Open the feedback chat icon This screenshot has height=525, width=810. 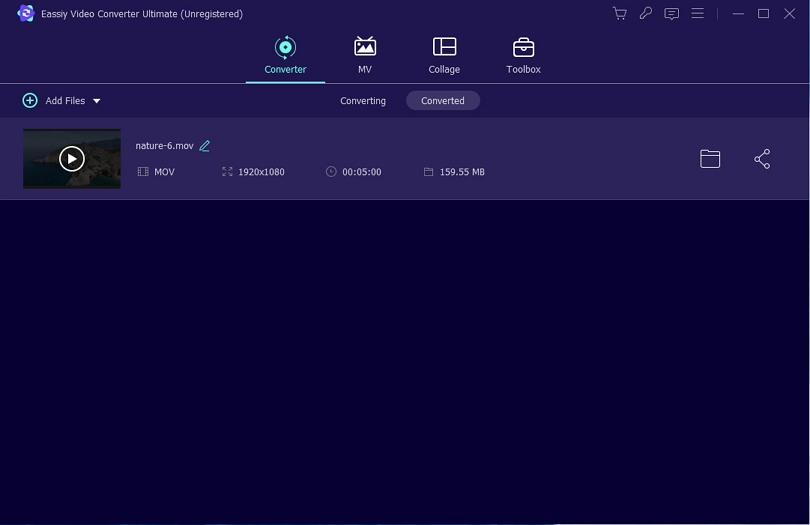[x=671, y=13]
